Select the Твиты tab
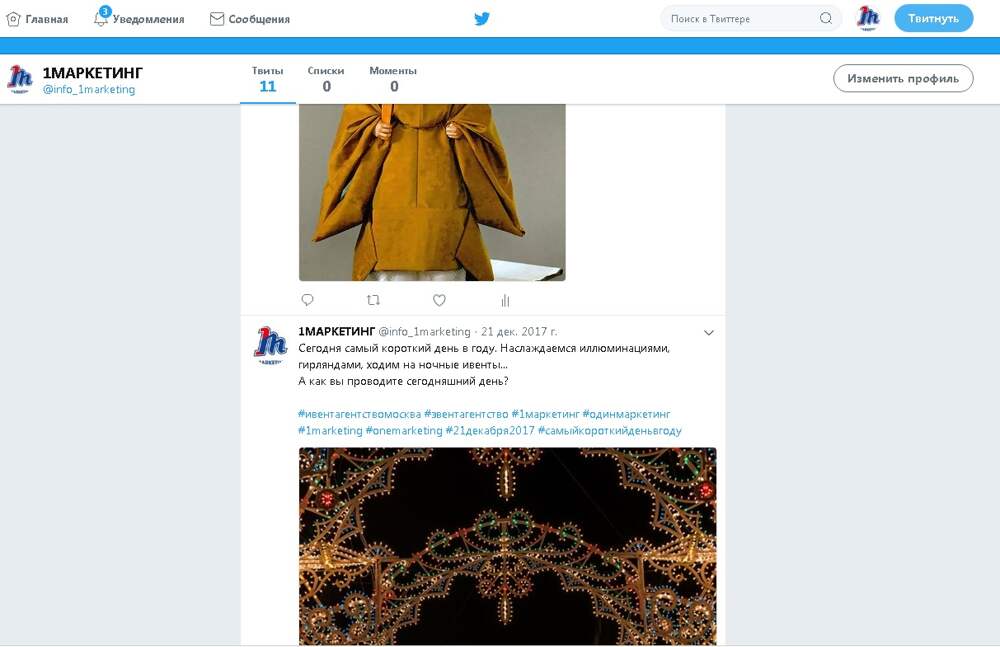The width and height of the screenshot is (1000, 647). click(x=268, y=79)
